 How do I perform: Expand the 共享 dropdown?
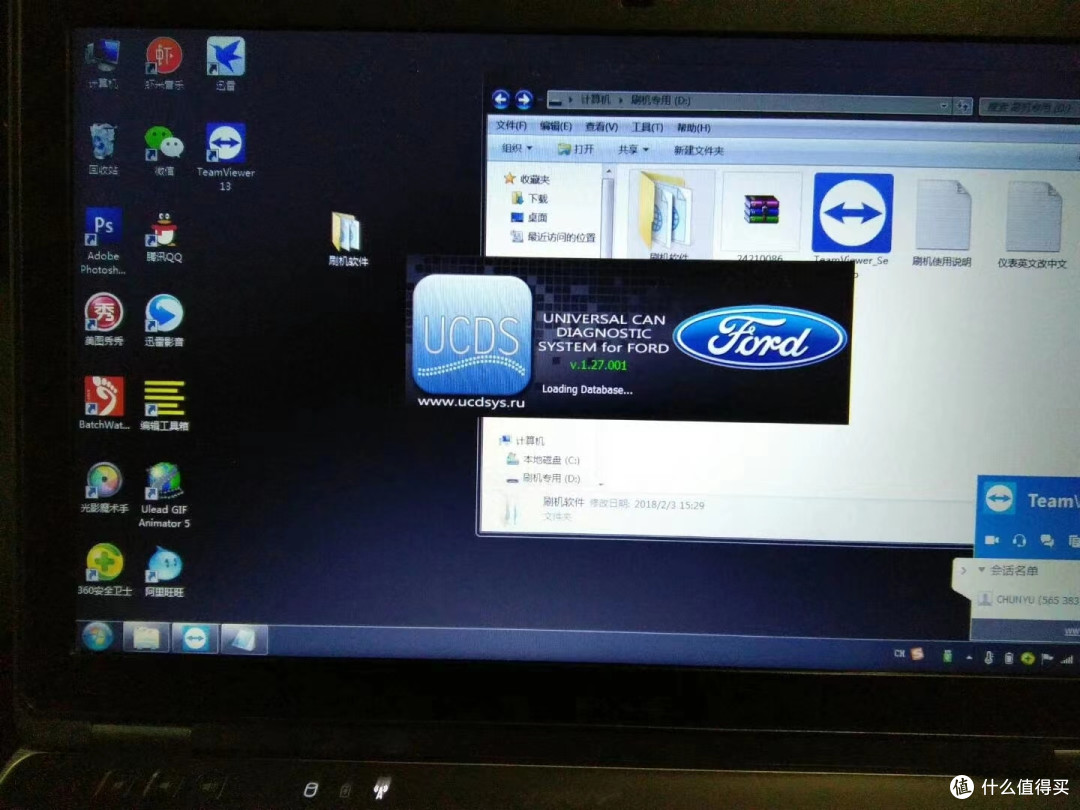point(633,149)
